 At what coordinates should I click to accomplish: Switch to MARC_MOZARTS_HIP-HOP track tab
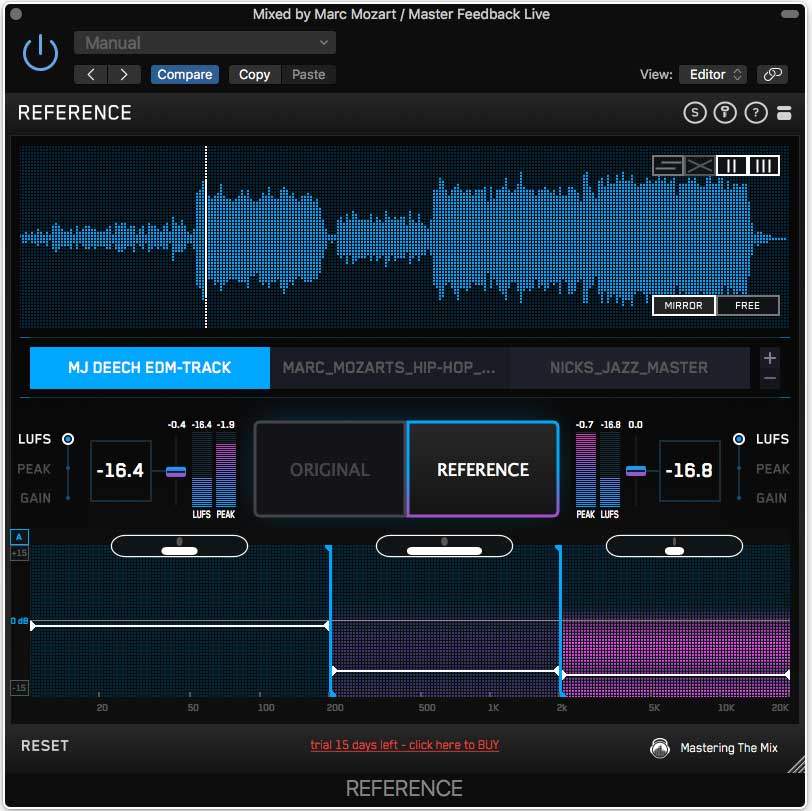389,368
